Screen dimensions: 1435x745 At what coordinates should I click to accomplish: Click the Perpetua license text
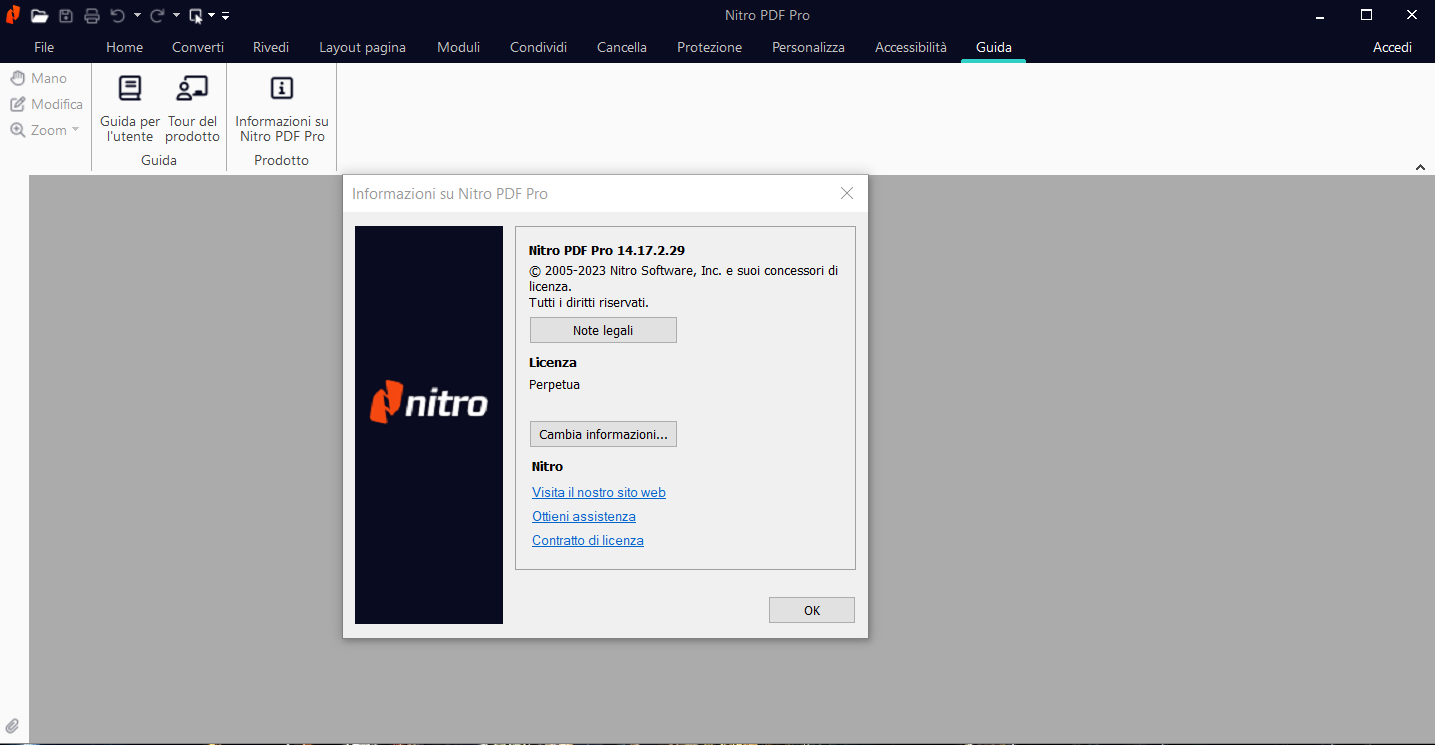(554, 385)
